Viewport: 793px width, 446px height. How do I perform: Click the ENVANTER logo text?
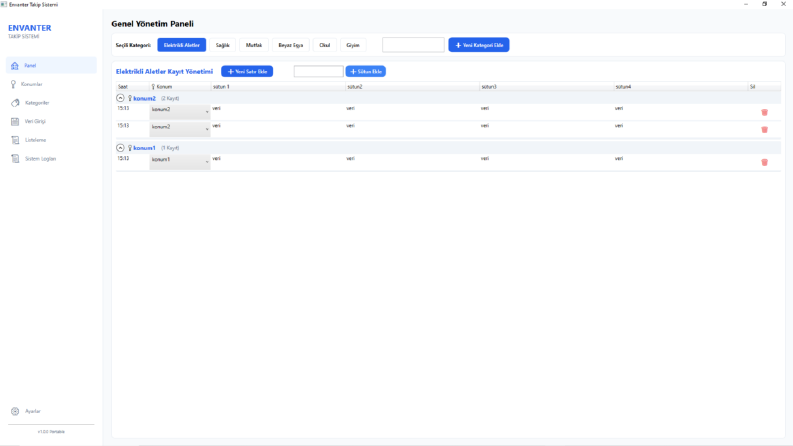coord(29,28)
